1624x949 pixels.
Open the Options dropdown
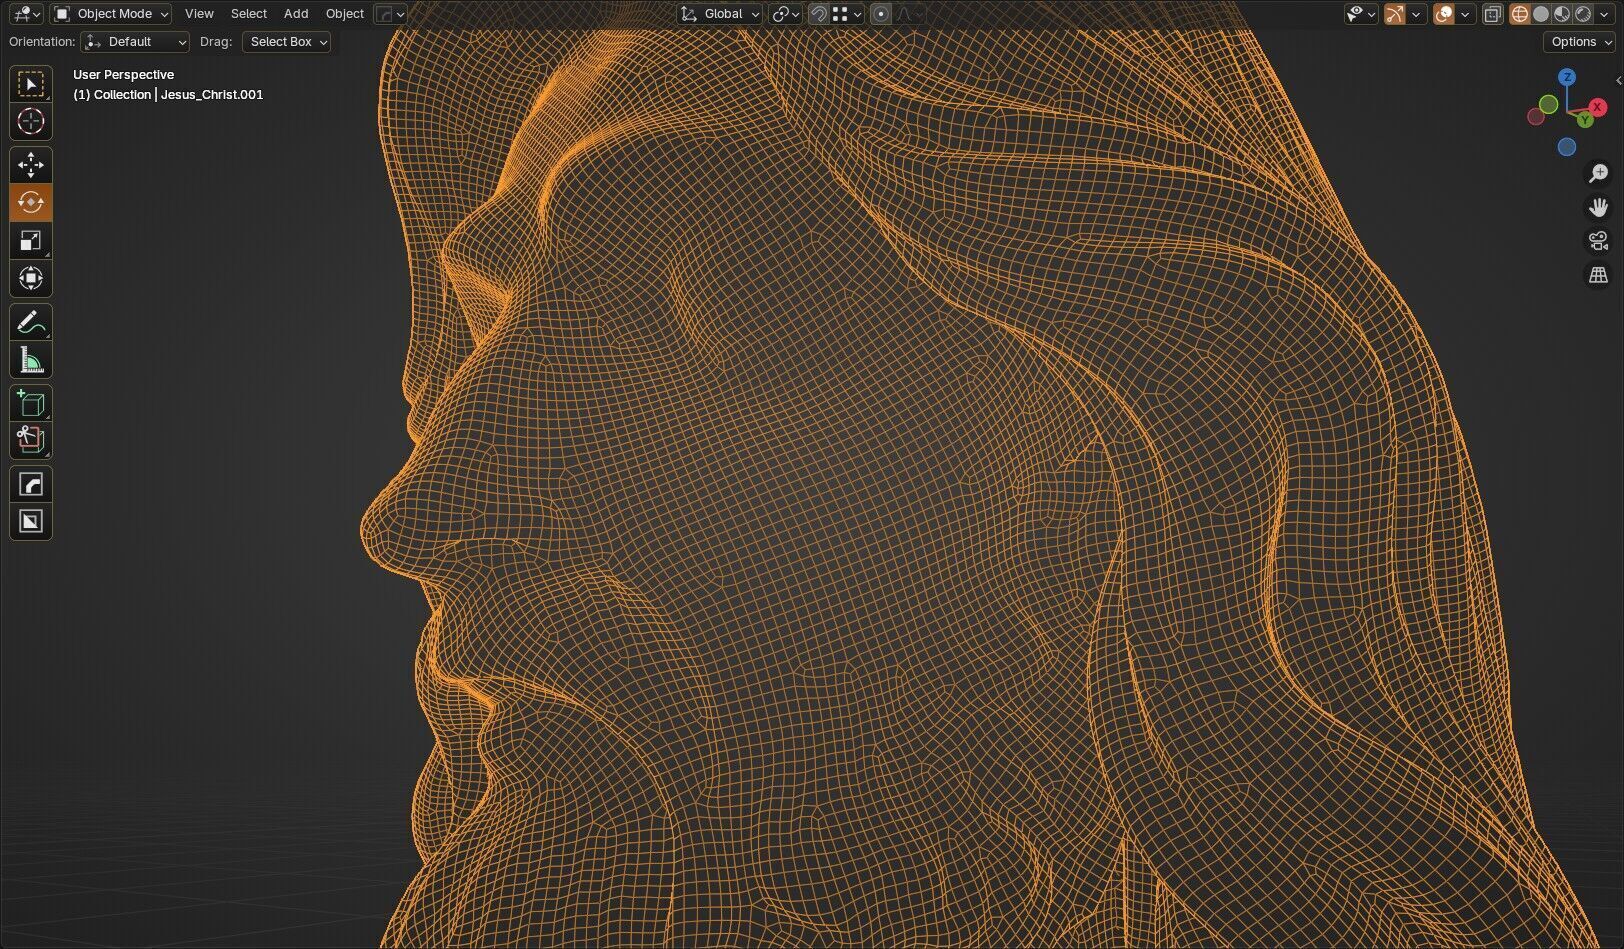coord(1580,42)
